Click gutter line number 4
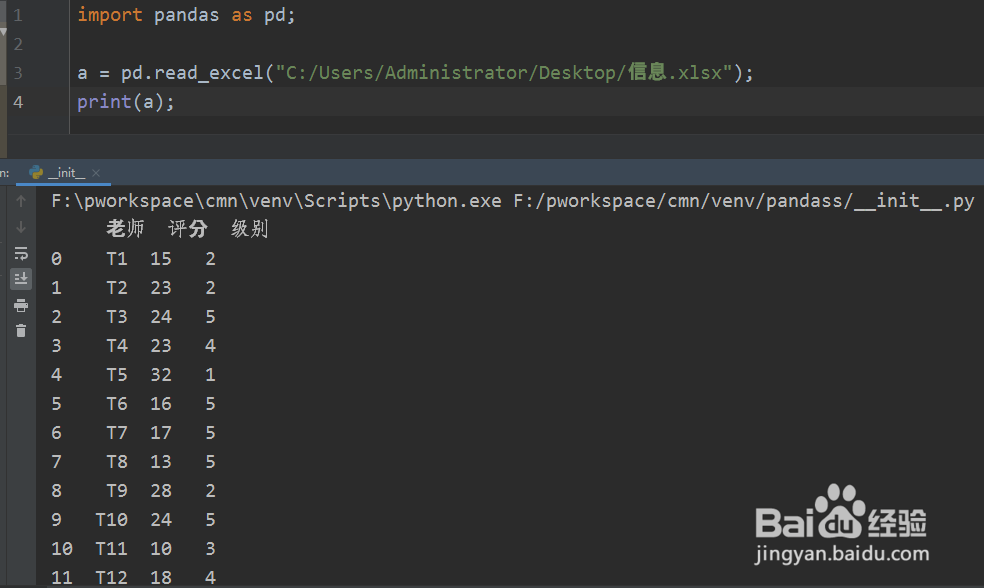 click(18, 102)
